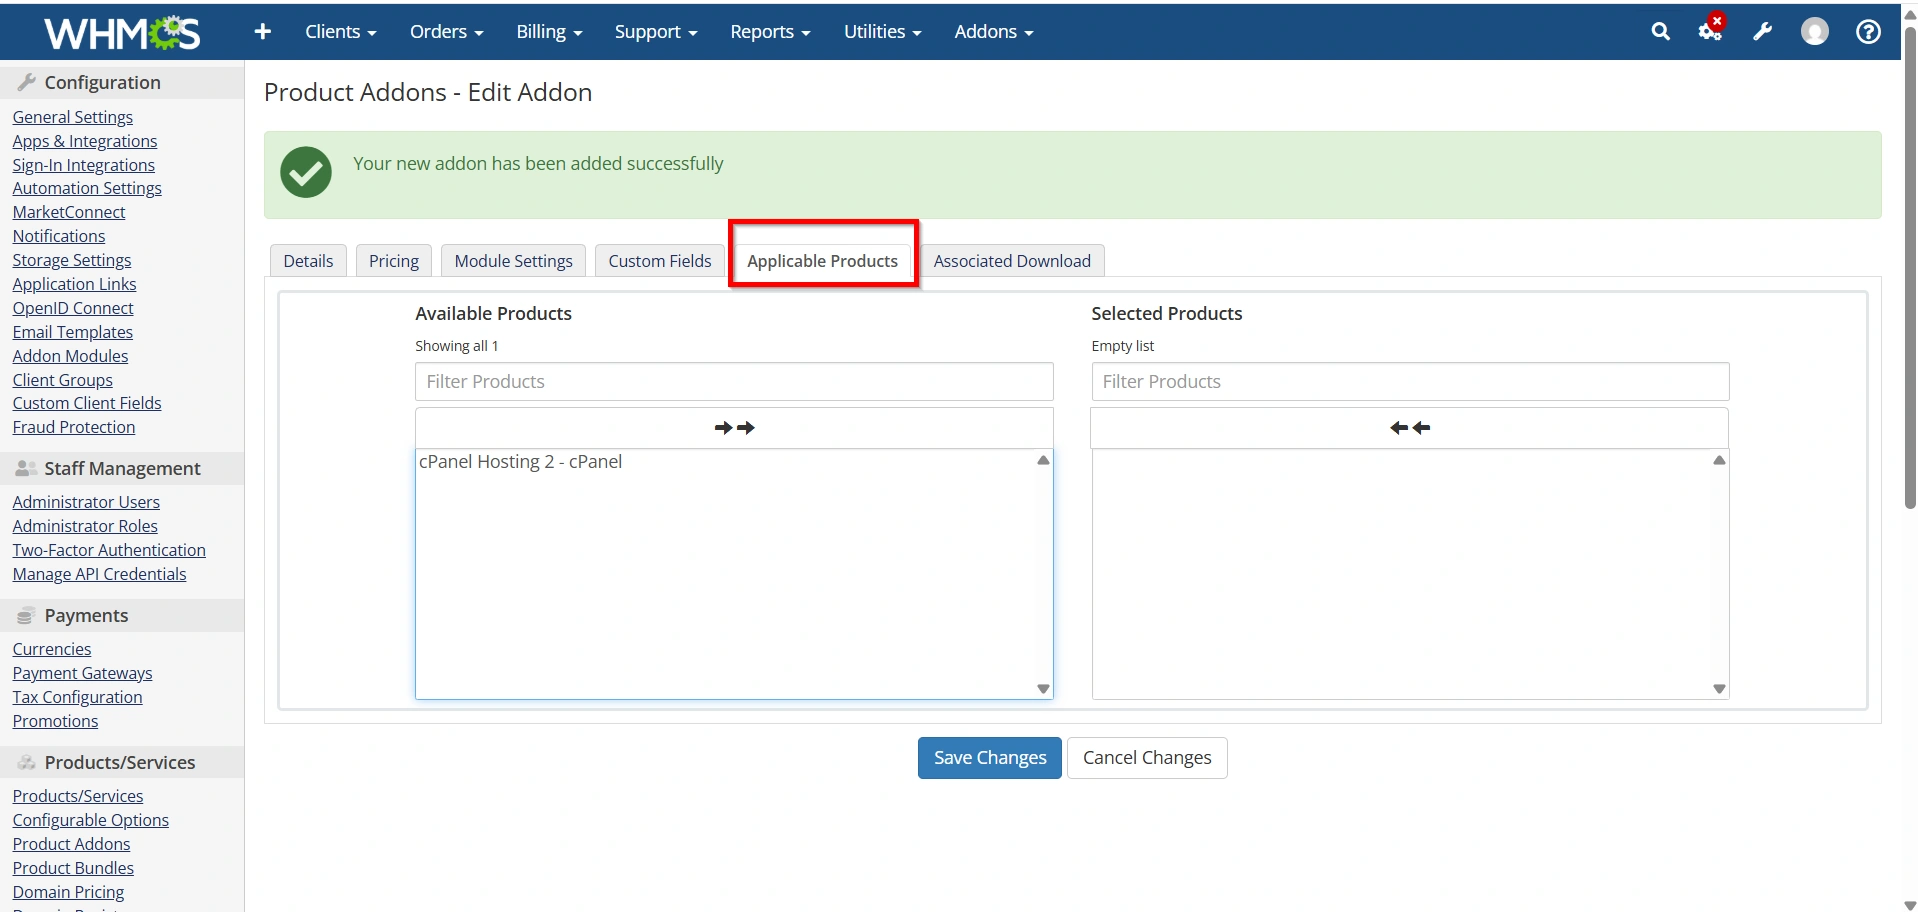Screen dimensions: 1918x912
Task: Open Email Templates link
Action: coord(73,332)
